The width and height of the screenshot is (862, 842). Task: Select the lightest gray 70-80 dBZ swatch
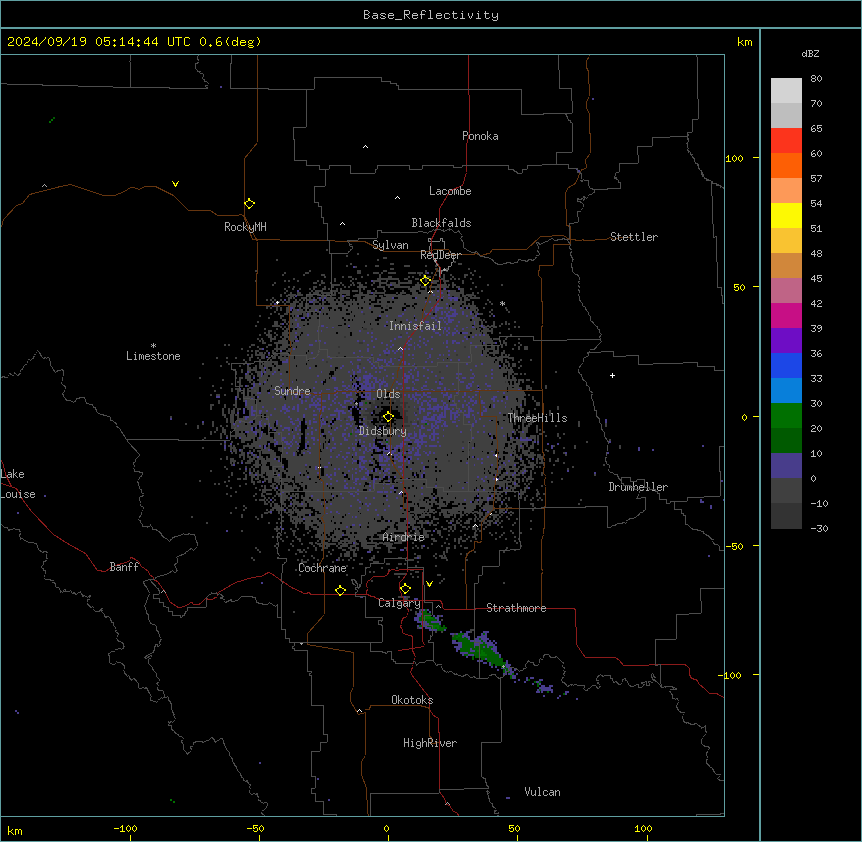(x=786, y=91)
